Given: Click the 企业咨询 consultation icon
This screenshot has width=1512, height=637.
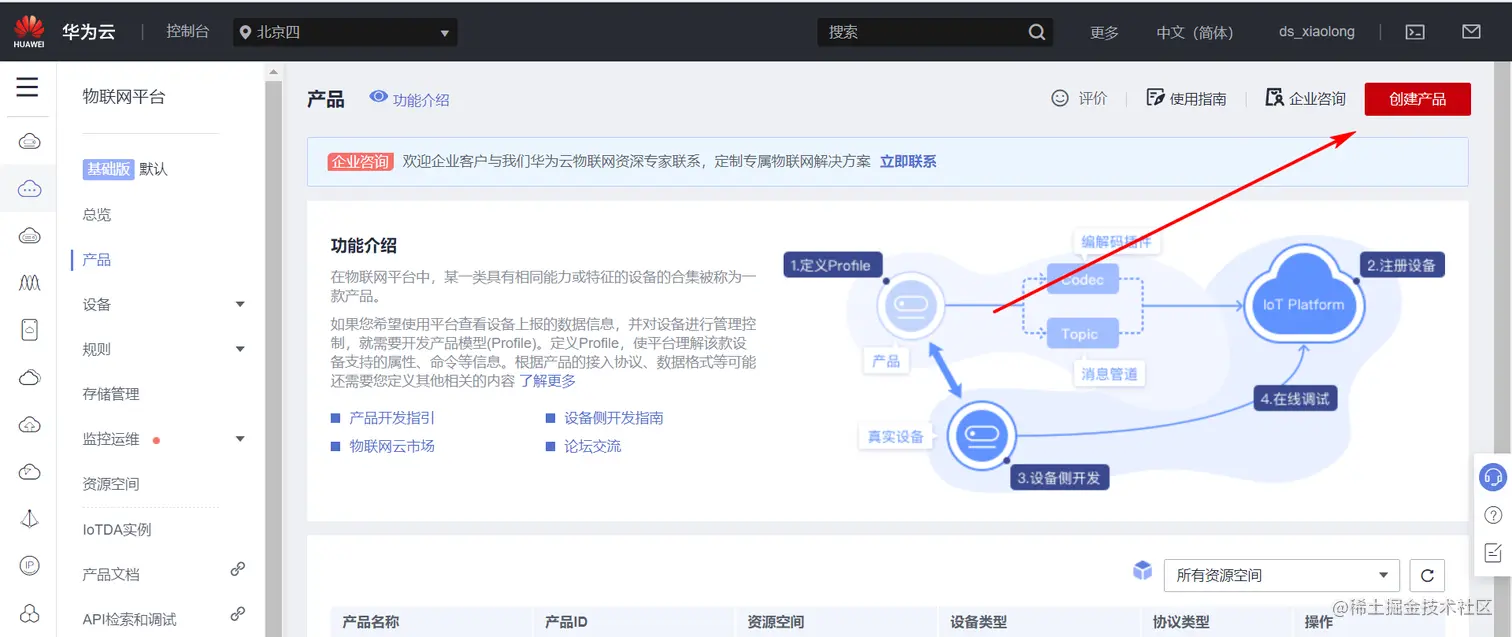Looking at the screenshot, I should click(1274, 98).
